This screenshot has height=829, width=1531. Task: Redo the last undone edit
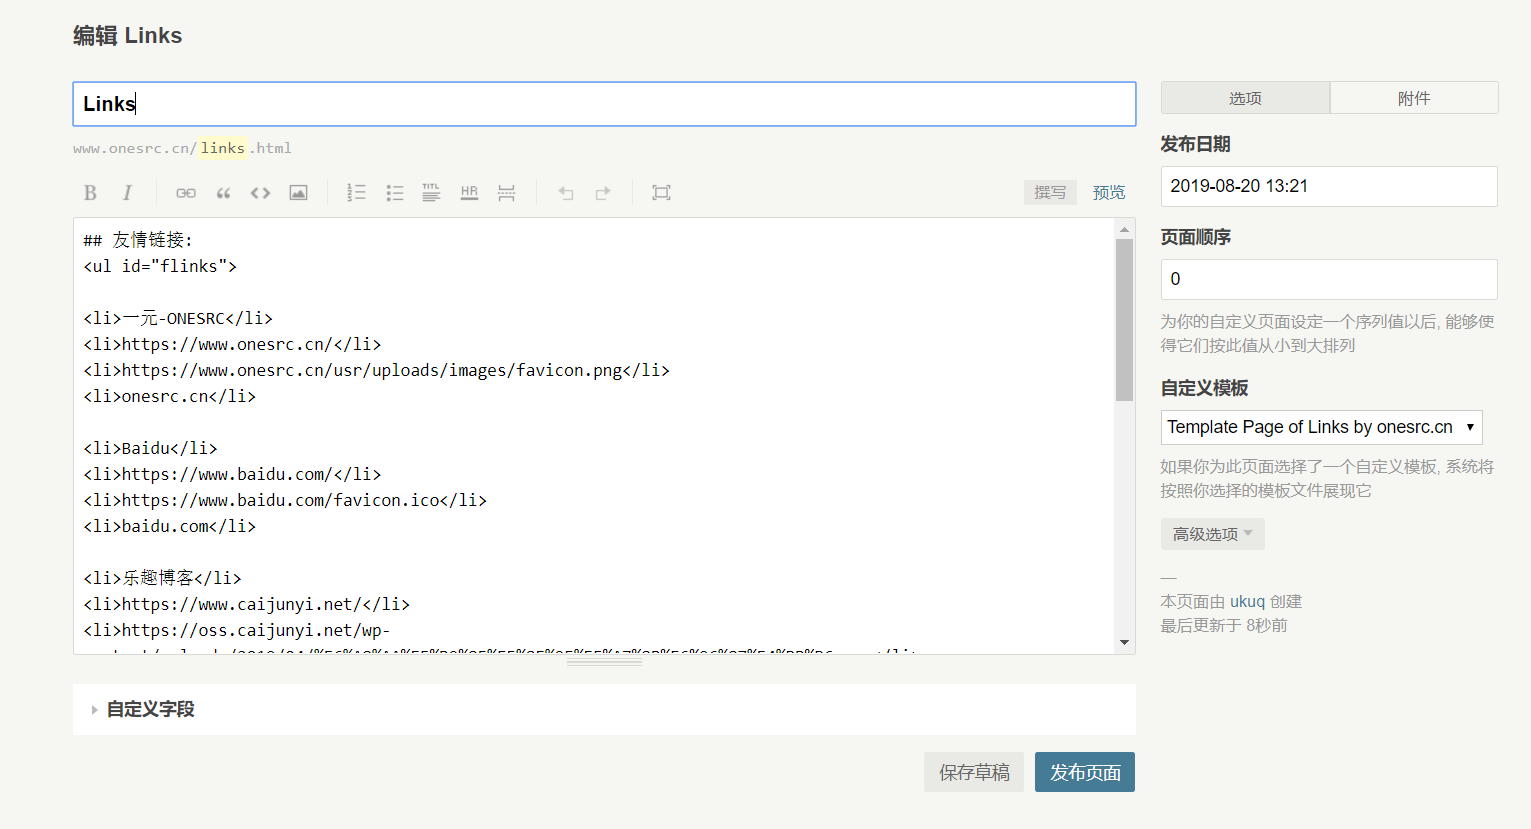pos(603,193)
